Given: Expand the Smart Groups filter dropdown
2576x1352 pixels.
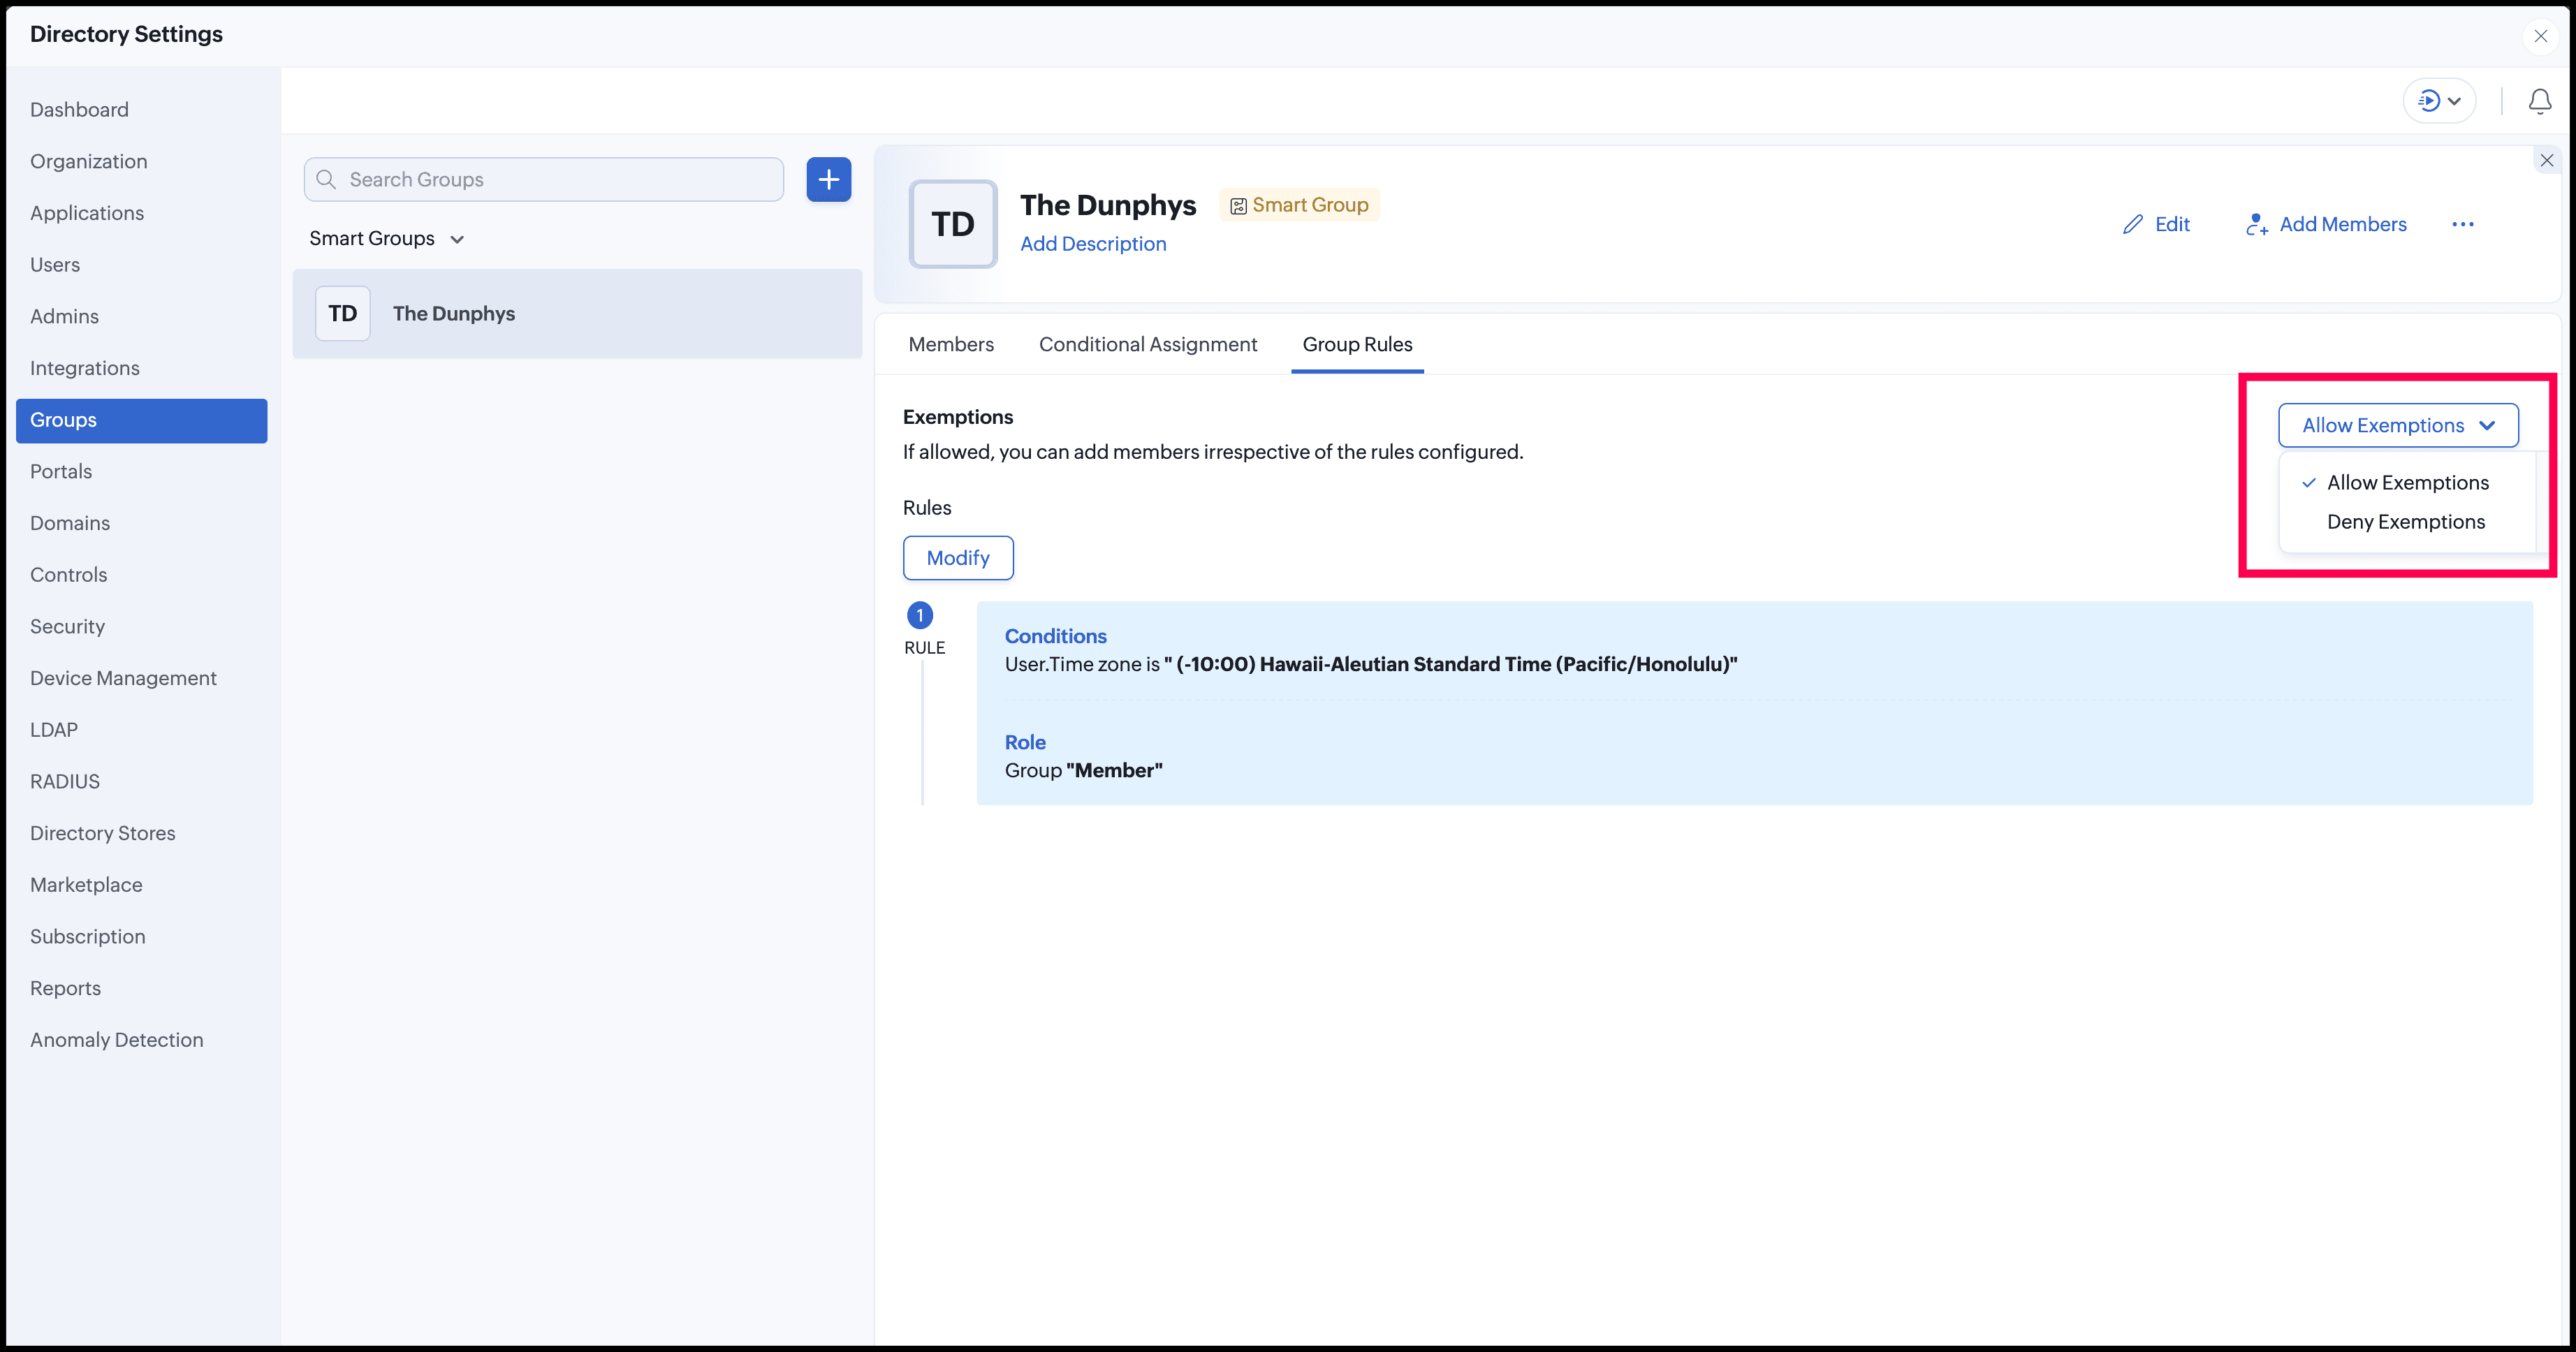Looking at the screenshot, I should 386,239.
